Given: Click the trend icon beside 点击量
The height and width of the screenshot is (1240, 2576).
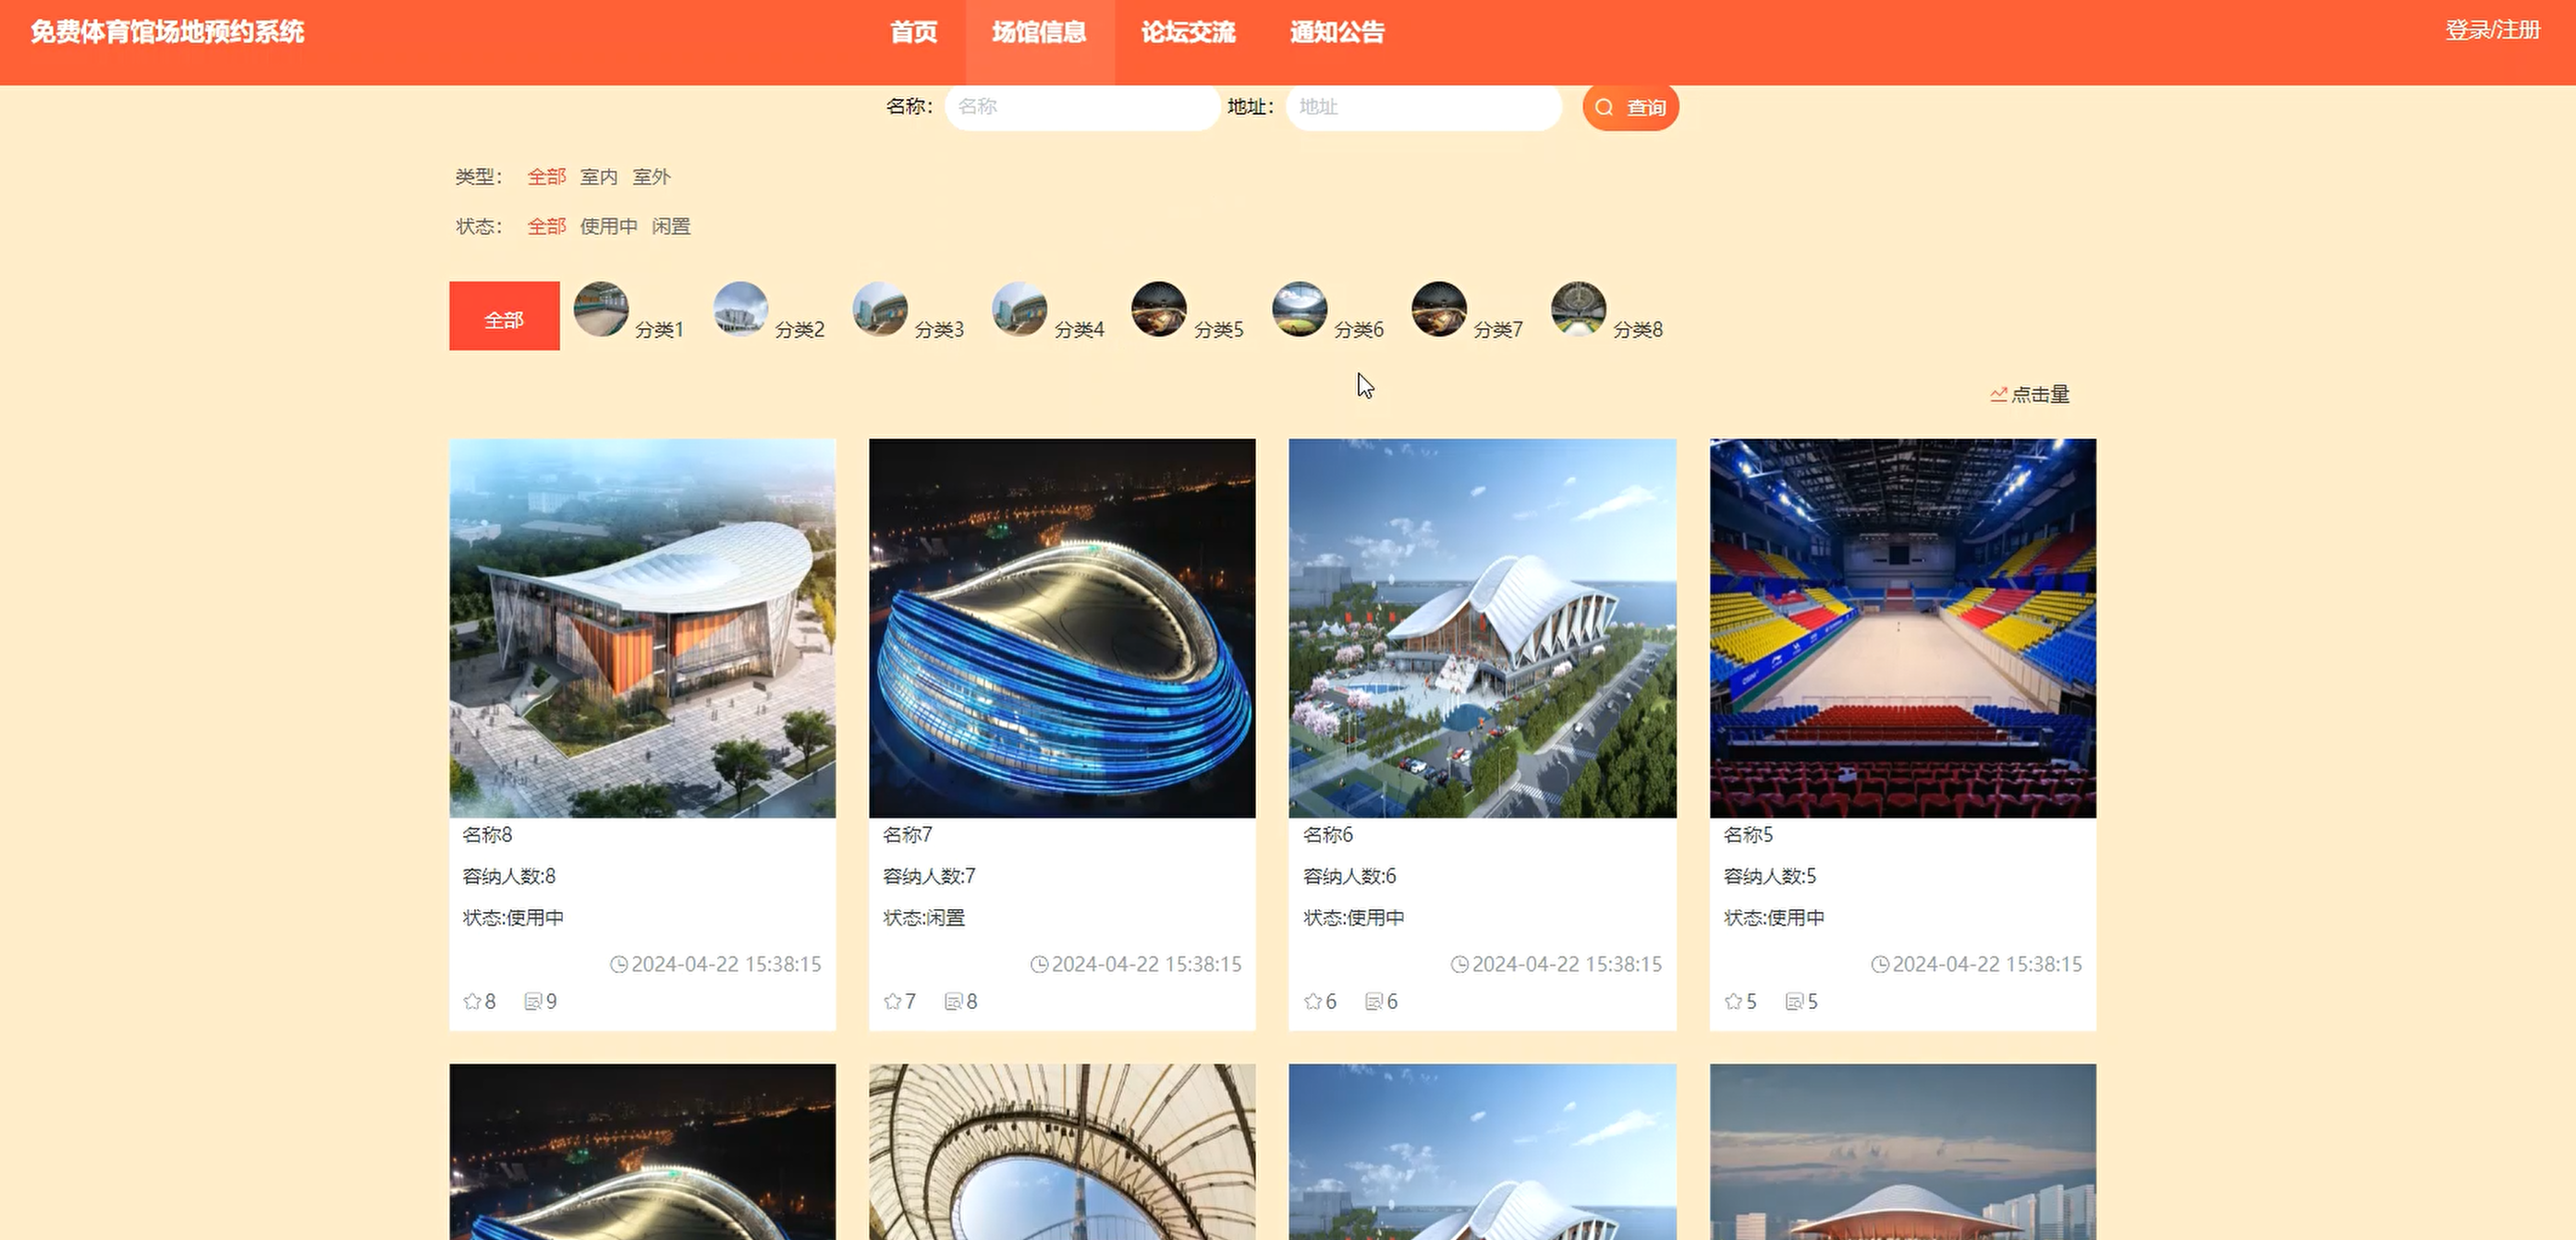Looking at the screenshot, I should [x=1998, y=395].
